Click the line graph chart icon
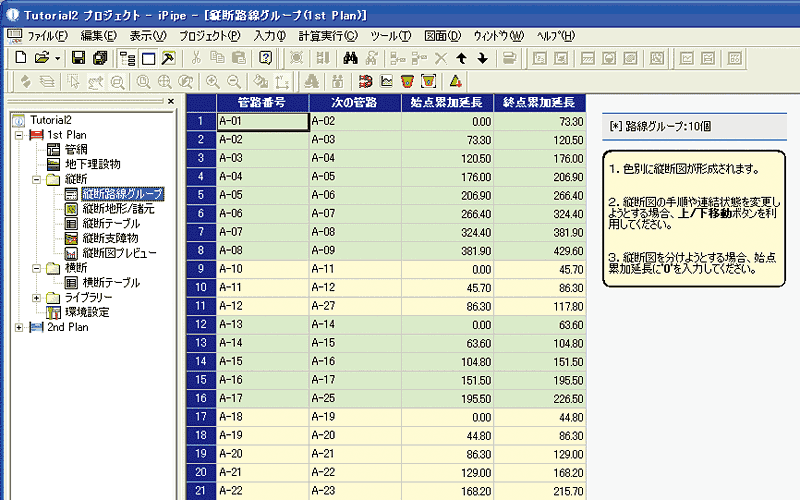The height and width of the screenshot is (500, 800). [387, 81]
